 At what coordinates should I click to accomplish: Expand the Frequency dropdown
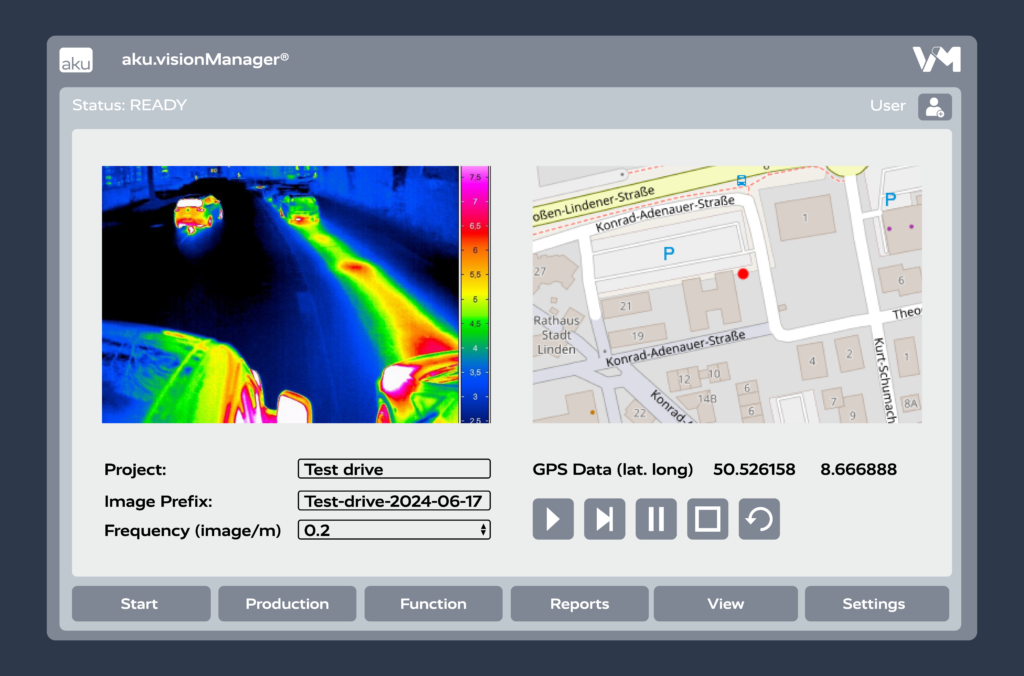(394, 530)
